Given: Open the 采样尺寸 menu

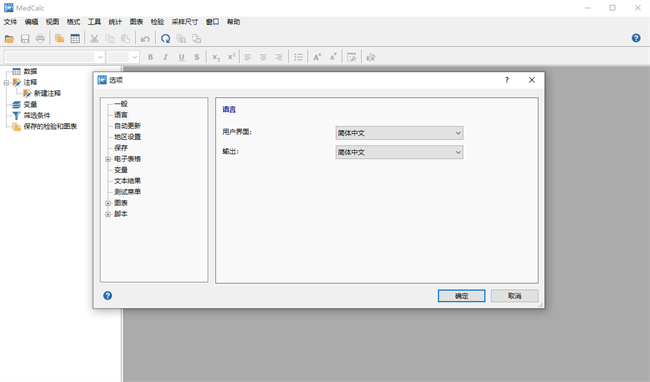Looking at the screenshot, I should point(185,22).
